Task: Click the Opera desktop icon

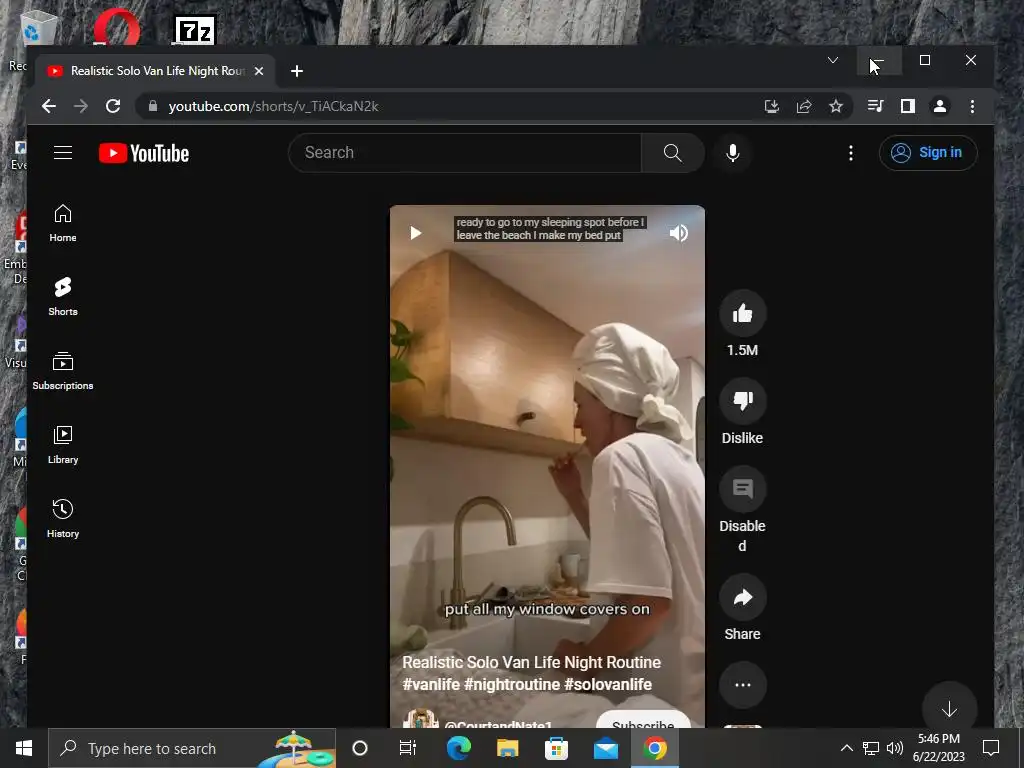Action: point(116,27)
